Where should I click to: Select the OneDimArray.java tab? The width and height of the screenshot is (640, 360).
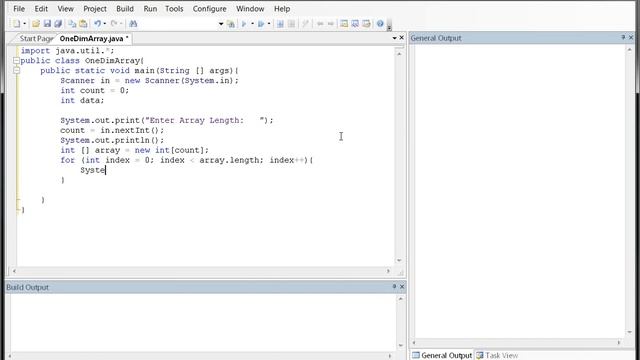pos(94,38)
